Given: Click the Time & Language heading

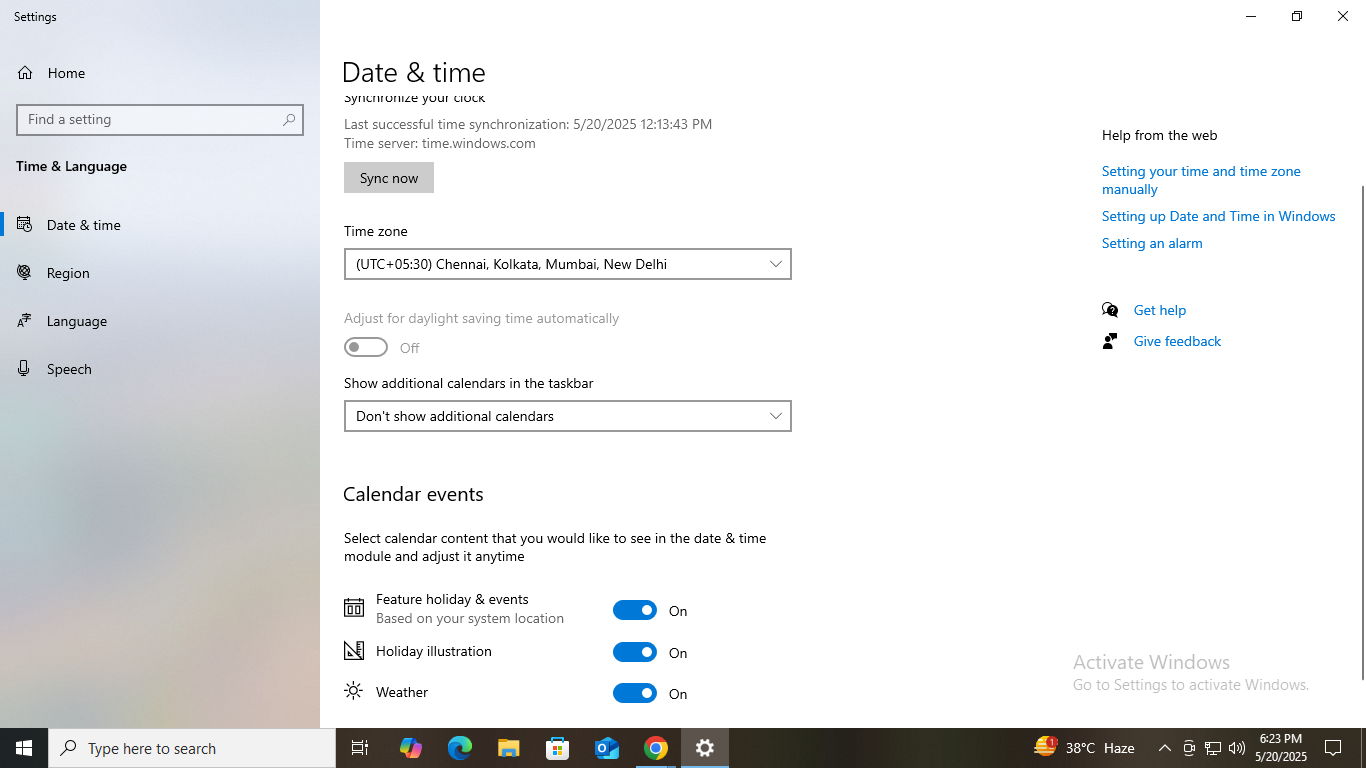Looking at the screenshot, I should pyautogui.click(x=71, y=166).
